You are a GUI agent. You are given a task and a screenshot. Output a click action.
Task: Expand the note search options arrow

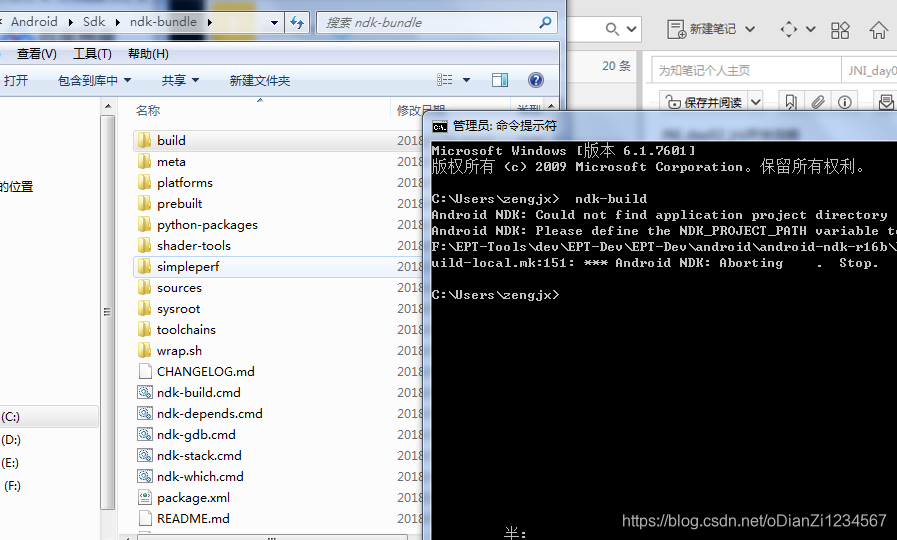click(x=632, y=29)
